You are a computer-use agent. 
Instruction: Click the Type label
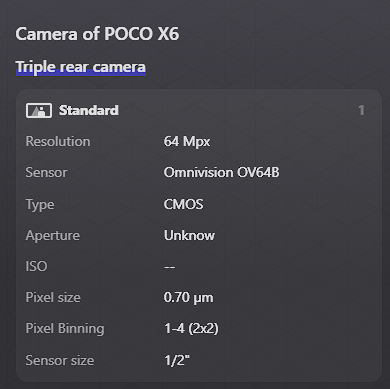(x=40, y=204)
